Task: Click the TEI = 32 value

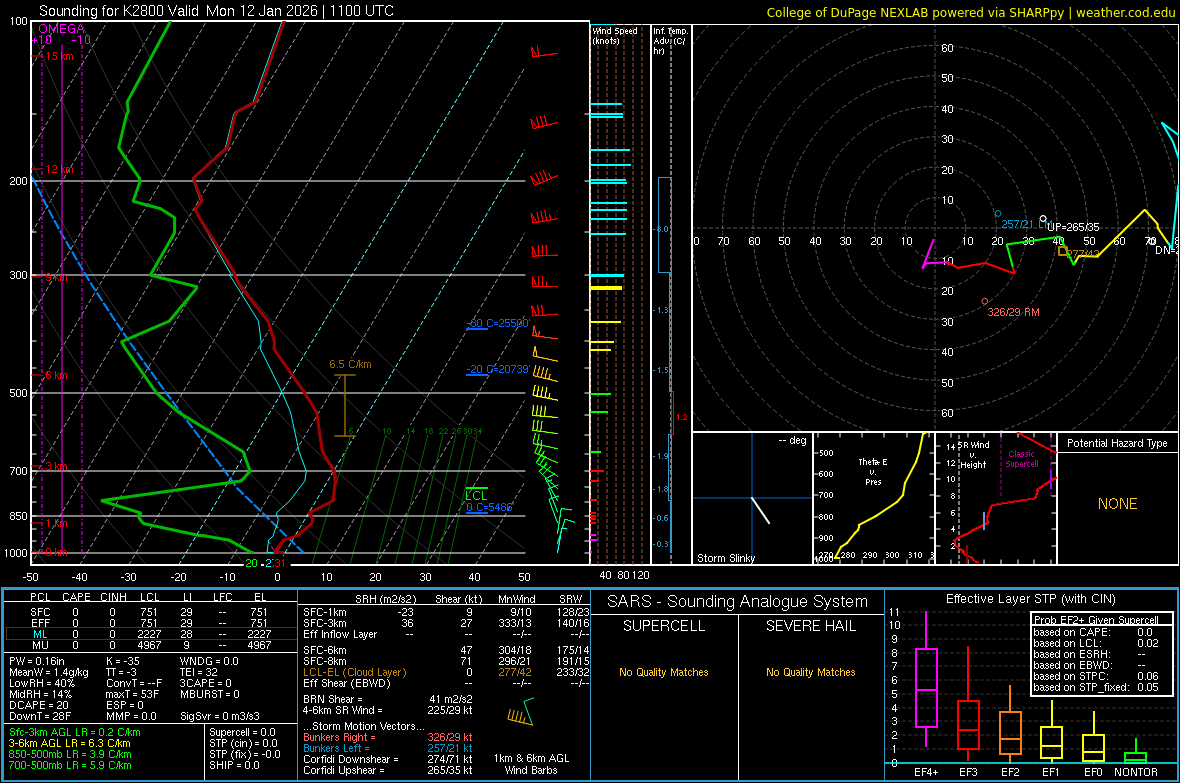Action: tap(199, 672)
